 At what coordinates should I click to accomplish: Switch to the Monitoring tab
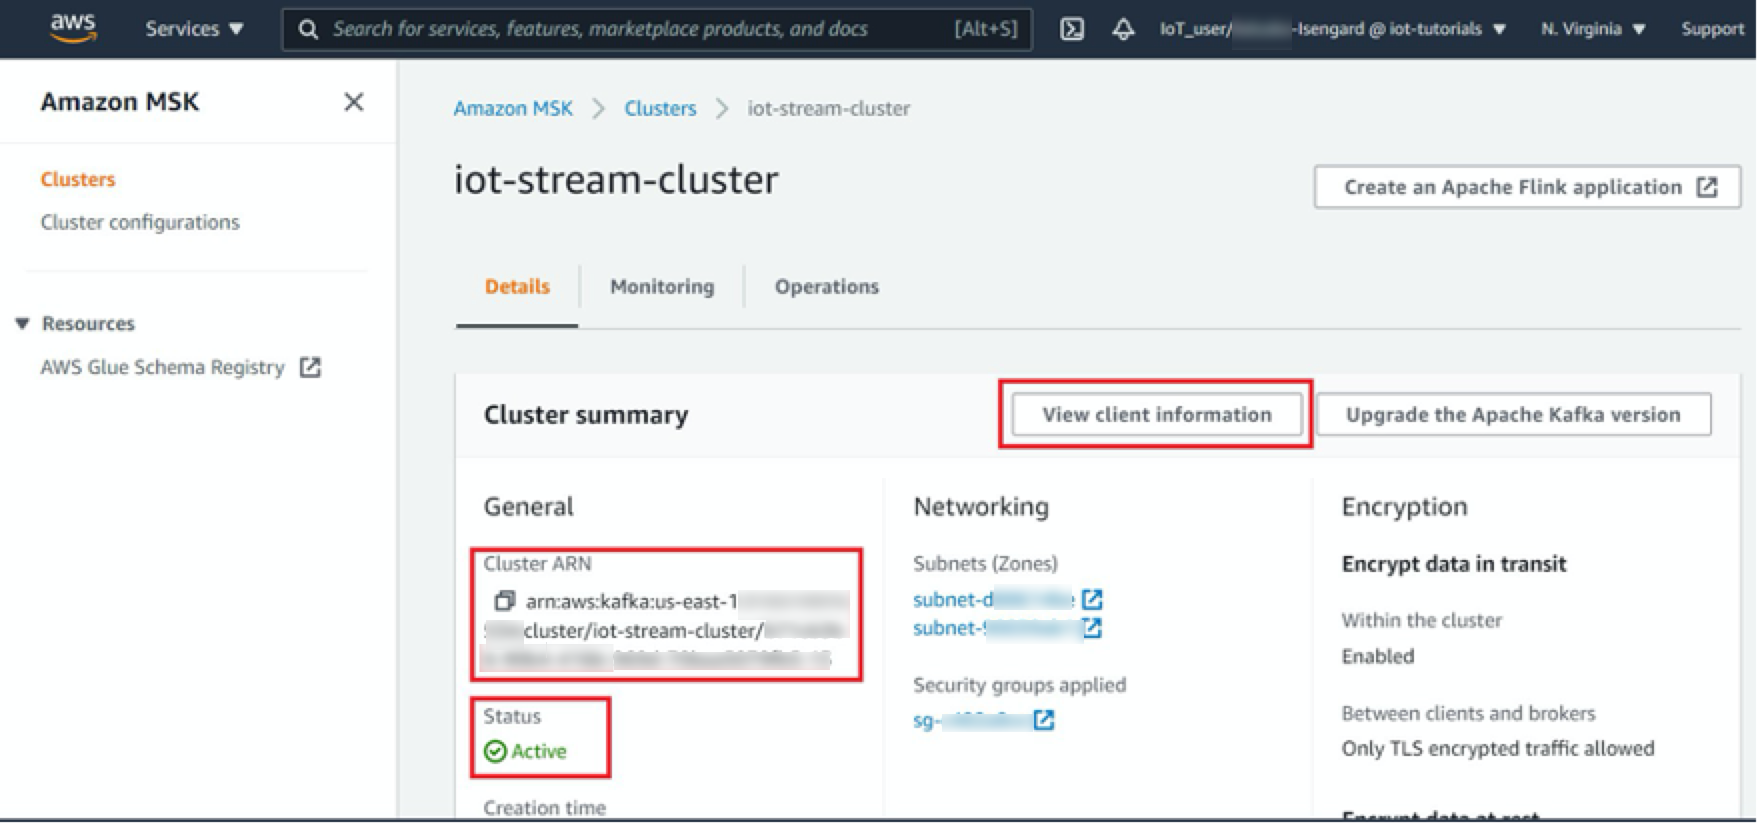662,287
